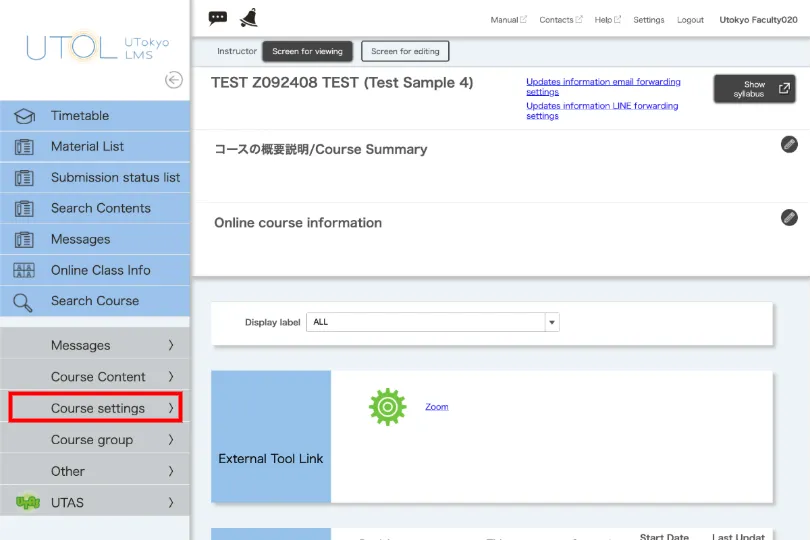
Task: Collapse sidebar with the circled arrow
Action: coord(174,80)
